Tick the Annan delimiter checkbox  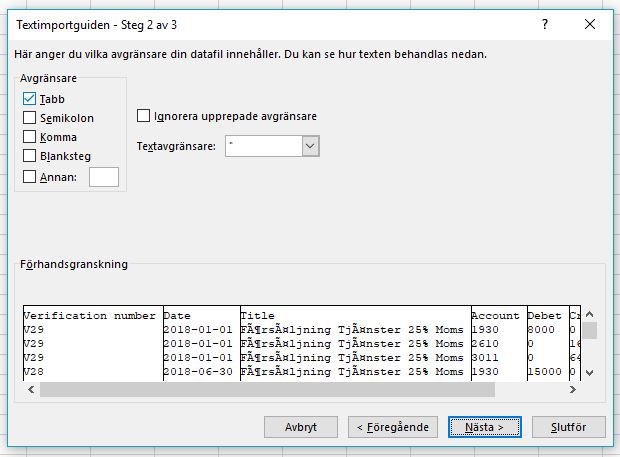click(x=30, y=177)
